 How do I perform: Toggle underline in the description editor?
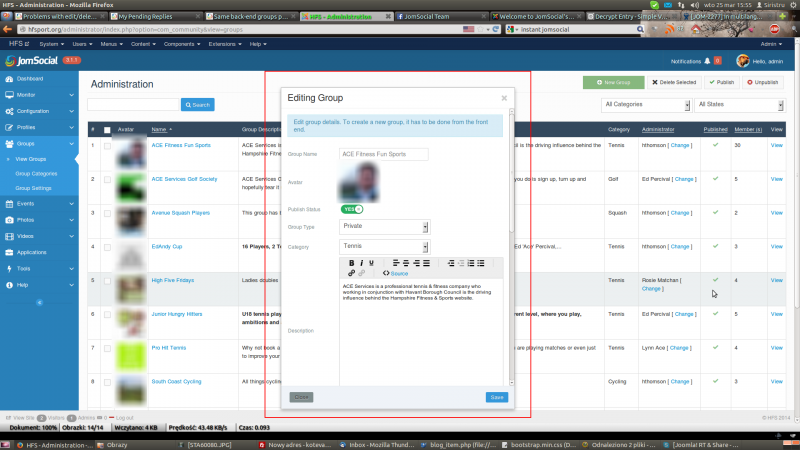point(371,263)
